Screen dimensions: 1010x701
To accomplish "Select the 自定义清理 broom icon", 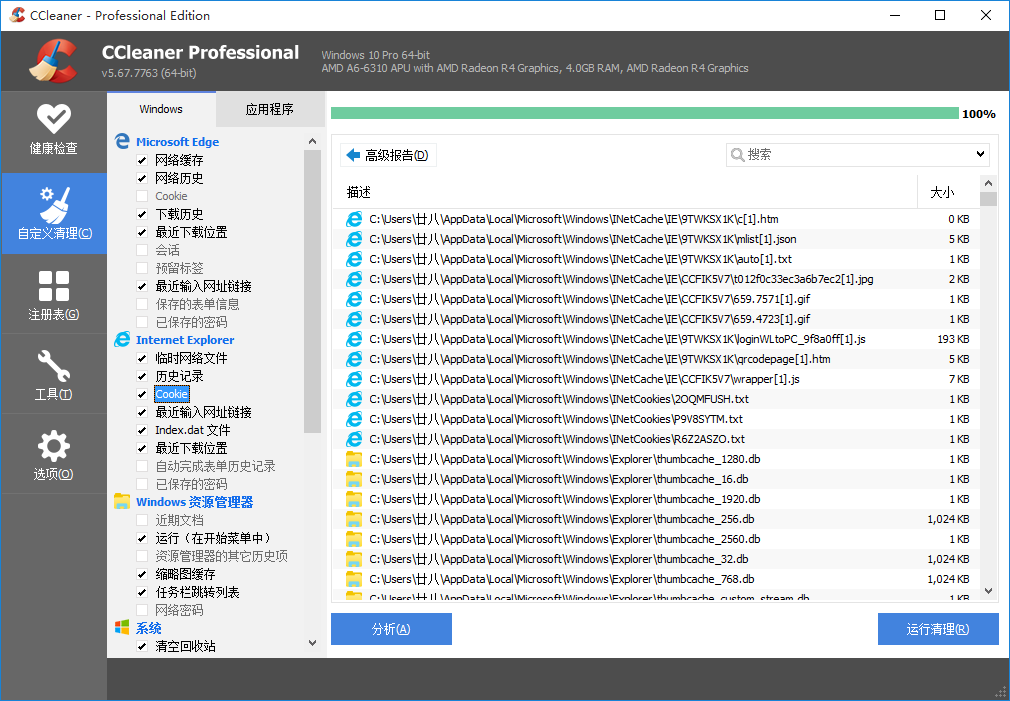I will coord(53,205).
